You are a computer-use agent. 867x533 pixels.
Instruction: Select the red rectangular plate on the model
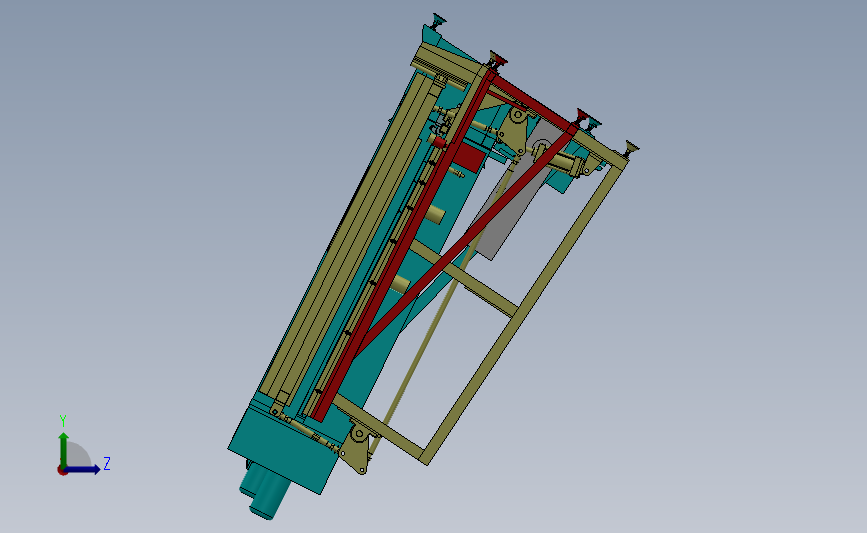click(471, 157)
